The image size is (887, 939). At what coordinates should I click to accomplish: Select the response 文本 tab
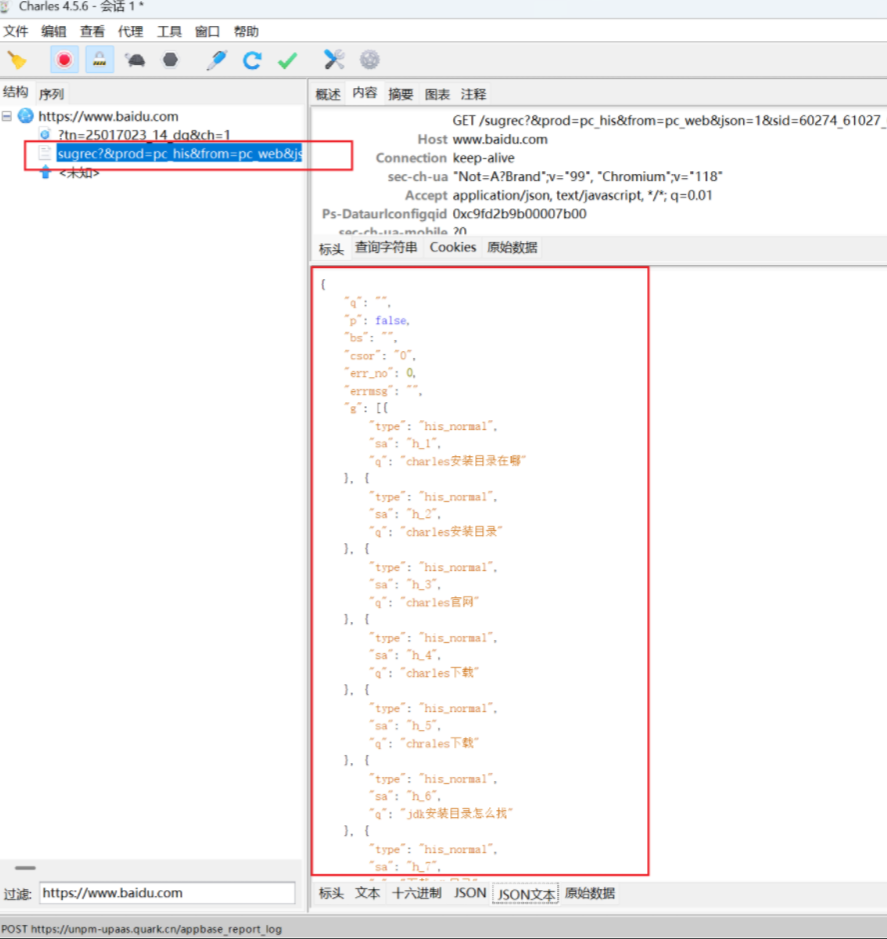click(x=368, y=893)
